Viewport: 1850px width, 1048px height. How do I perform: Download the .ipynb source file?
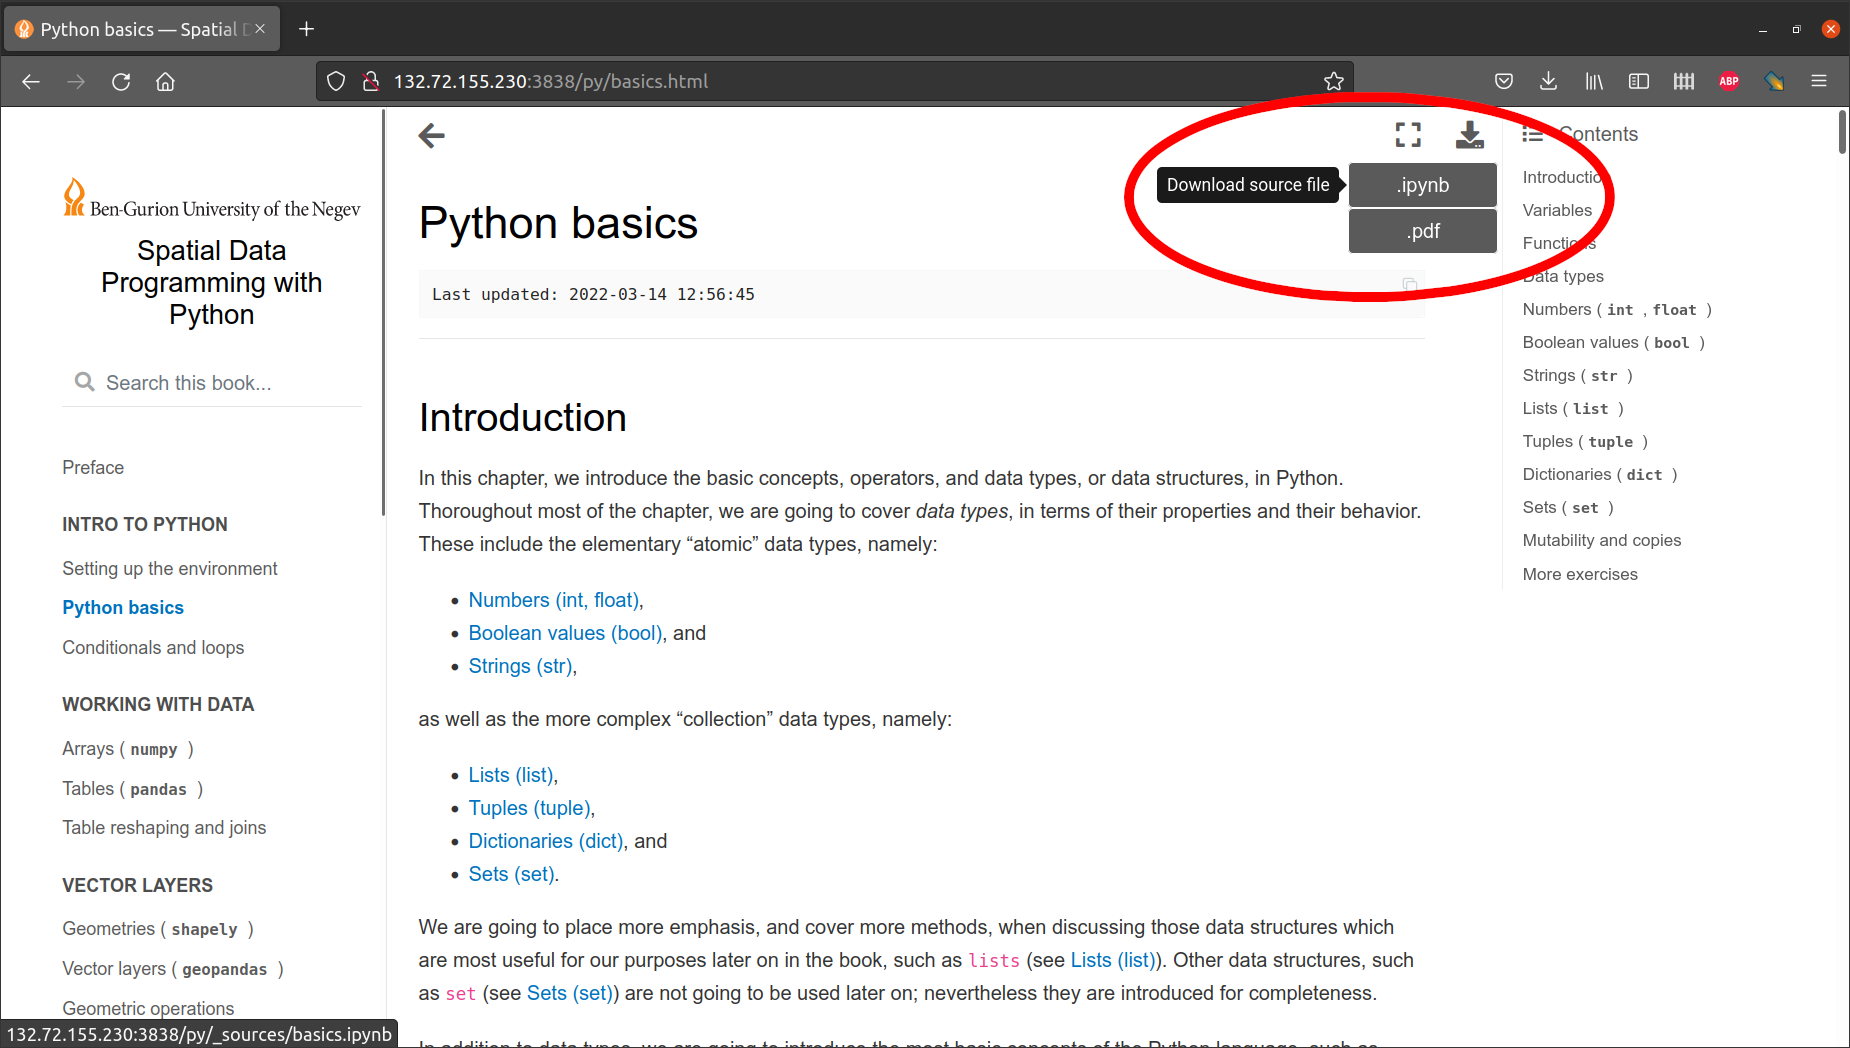(x=1422, y=185)
